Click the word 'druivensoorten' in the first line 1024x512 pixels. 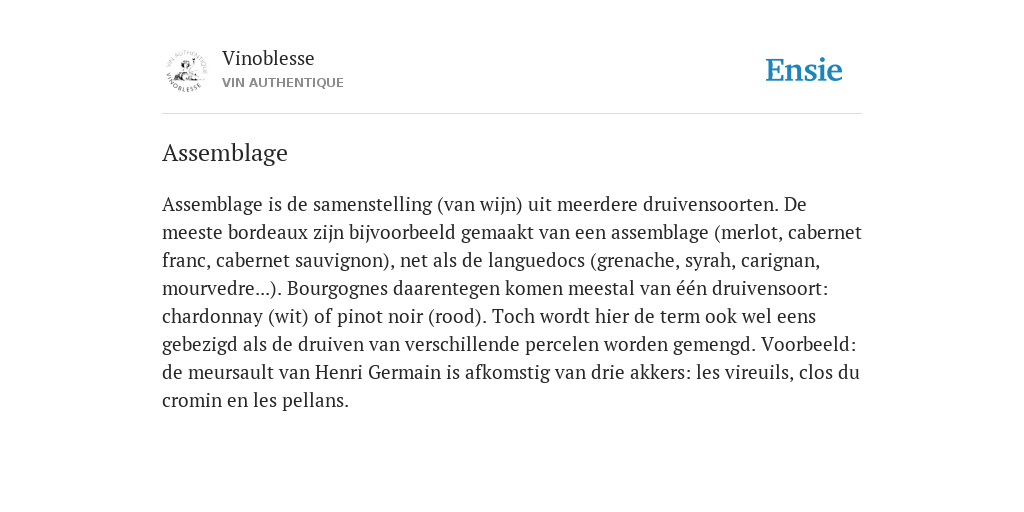[711, 204]
